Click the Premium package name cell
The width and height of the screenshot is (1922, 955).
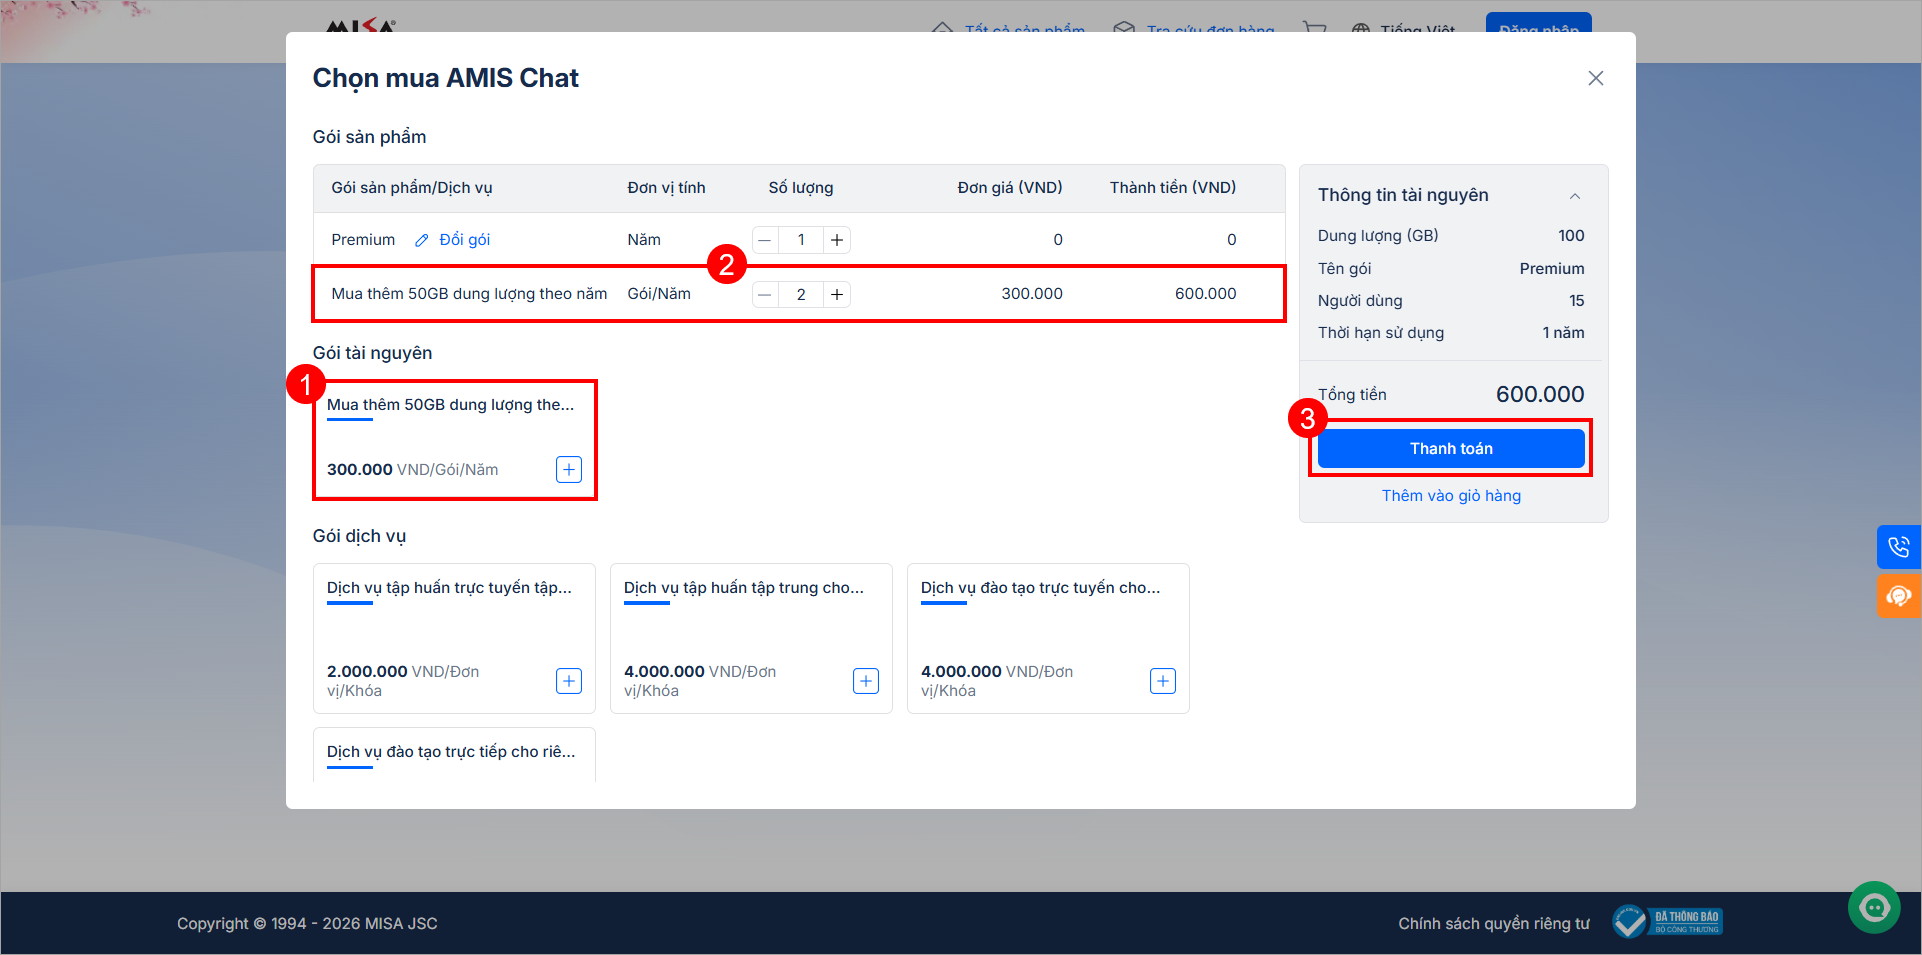363,240
